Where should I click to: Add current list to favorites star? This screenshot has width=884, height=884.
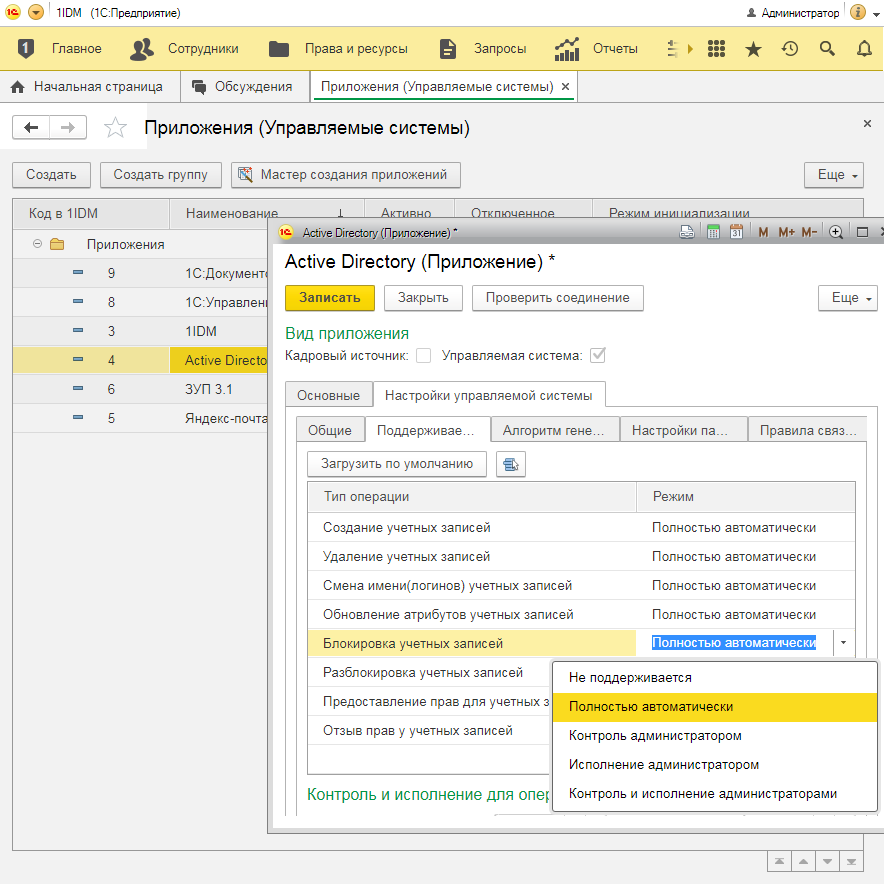pos(116,128)
